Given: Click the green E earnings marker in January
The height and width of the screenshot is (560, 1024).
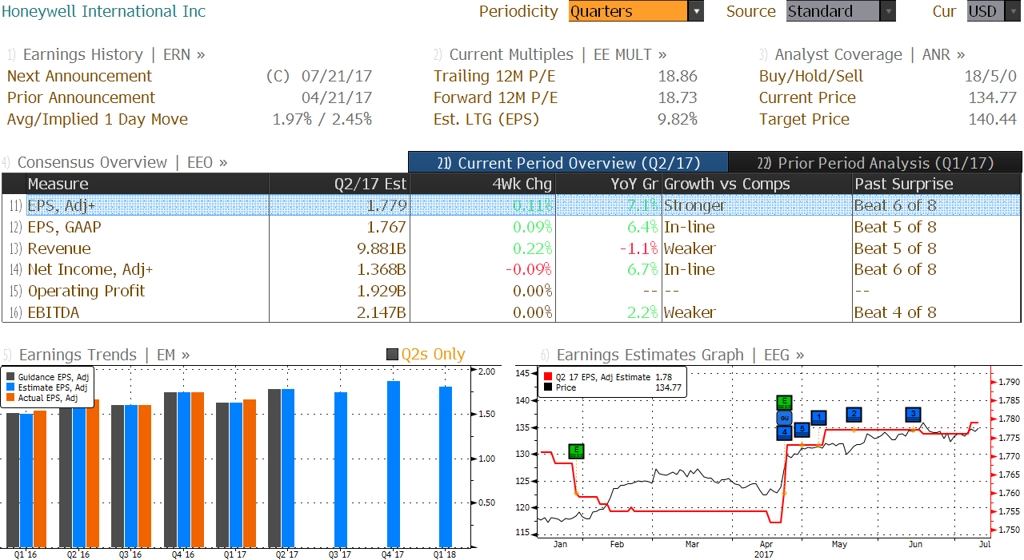Looking at the screenshot, I should (576, 451).
